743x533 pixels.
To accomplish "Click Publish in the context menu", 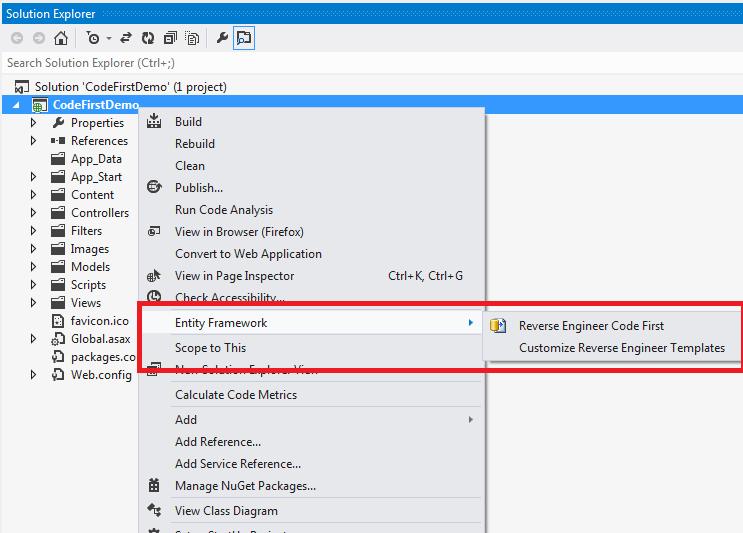I will pos(198,188).
